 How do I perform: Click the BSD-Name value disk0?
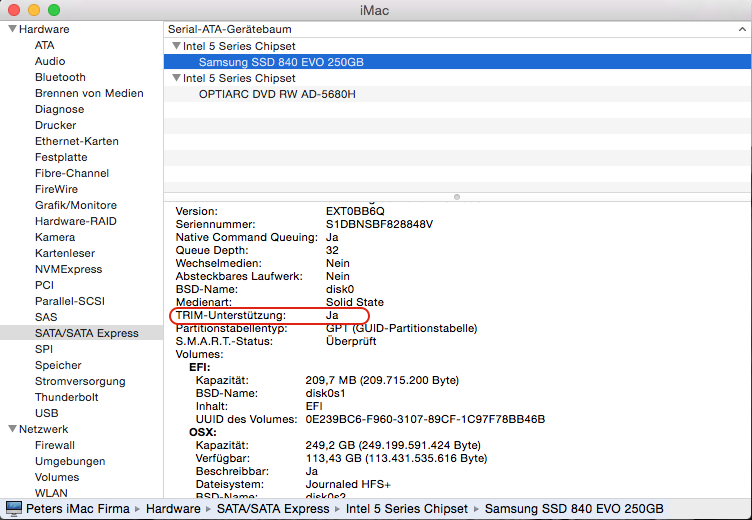[340, 289]
